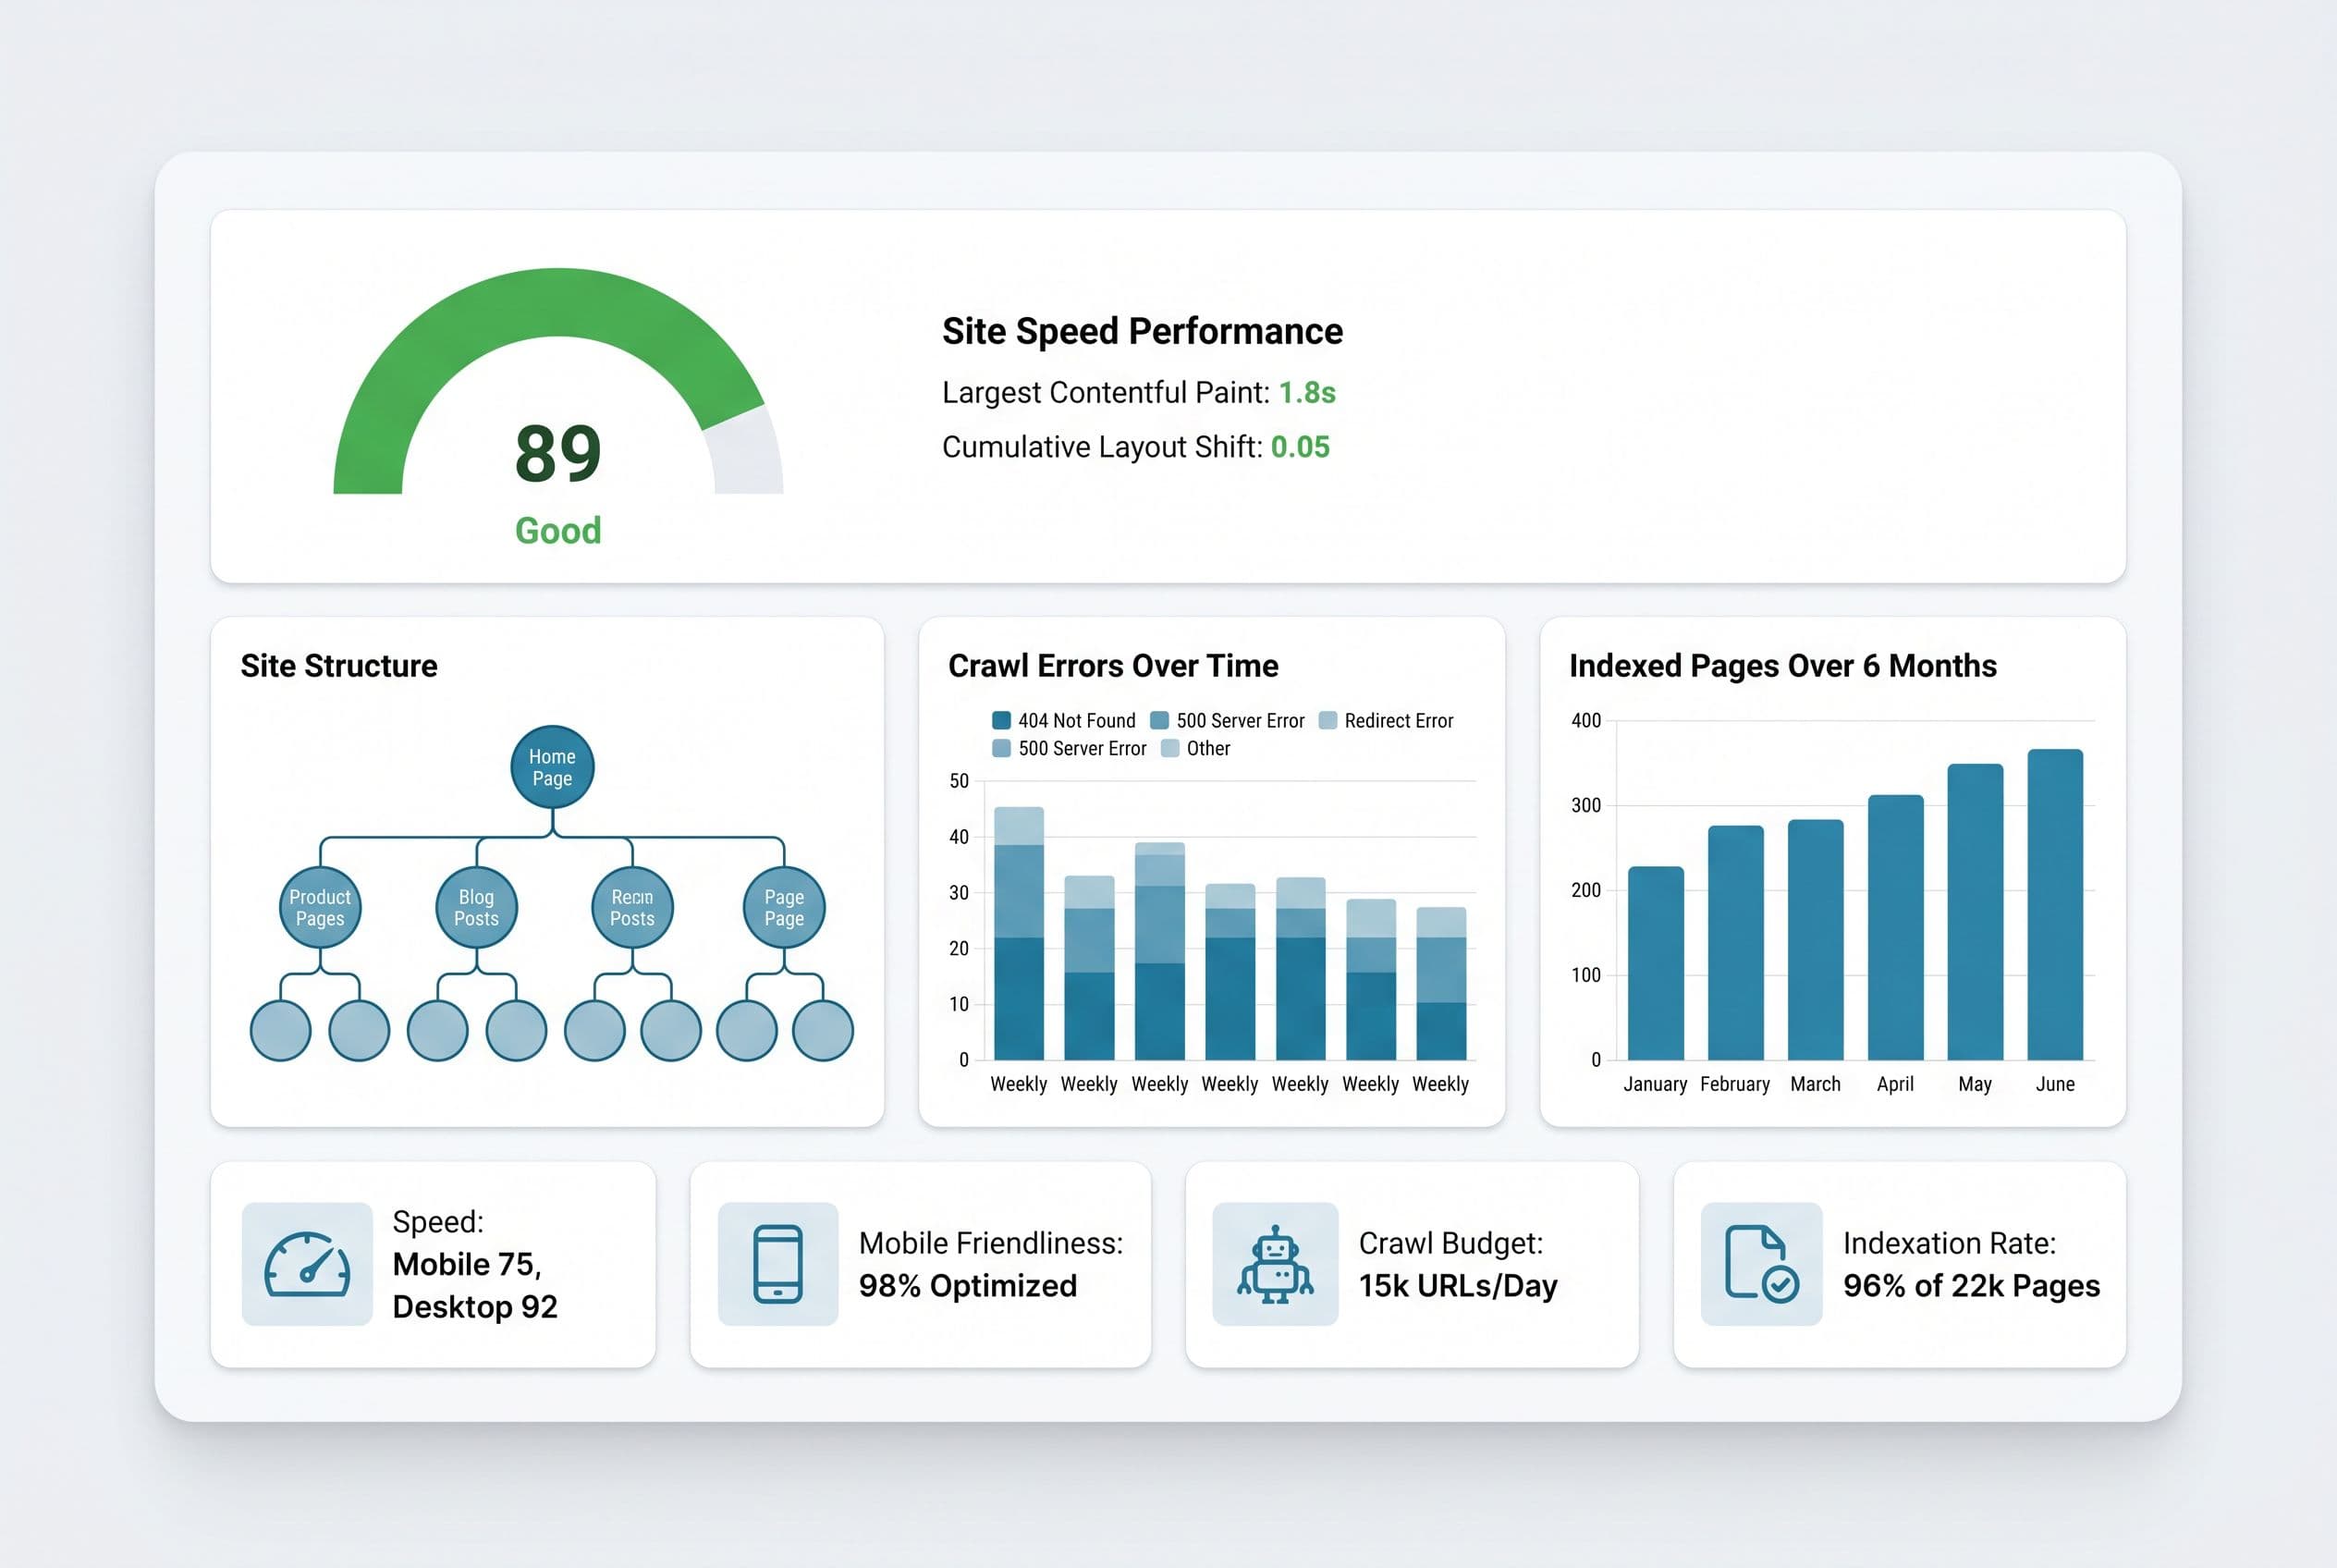This screenshot has height=1568, width=2337.
Task: Click the May bar in Indexed Pages chart
Action: tap(1975, 911)
